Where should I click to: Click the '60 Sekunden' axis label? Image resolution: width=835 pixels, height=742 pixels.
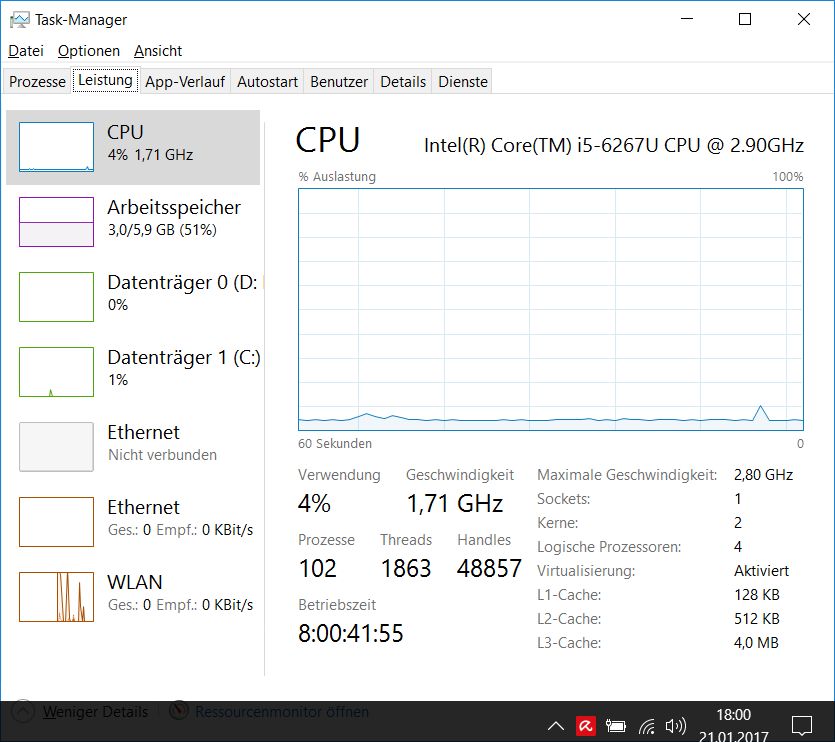point(335,444)
